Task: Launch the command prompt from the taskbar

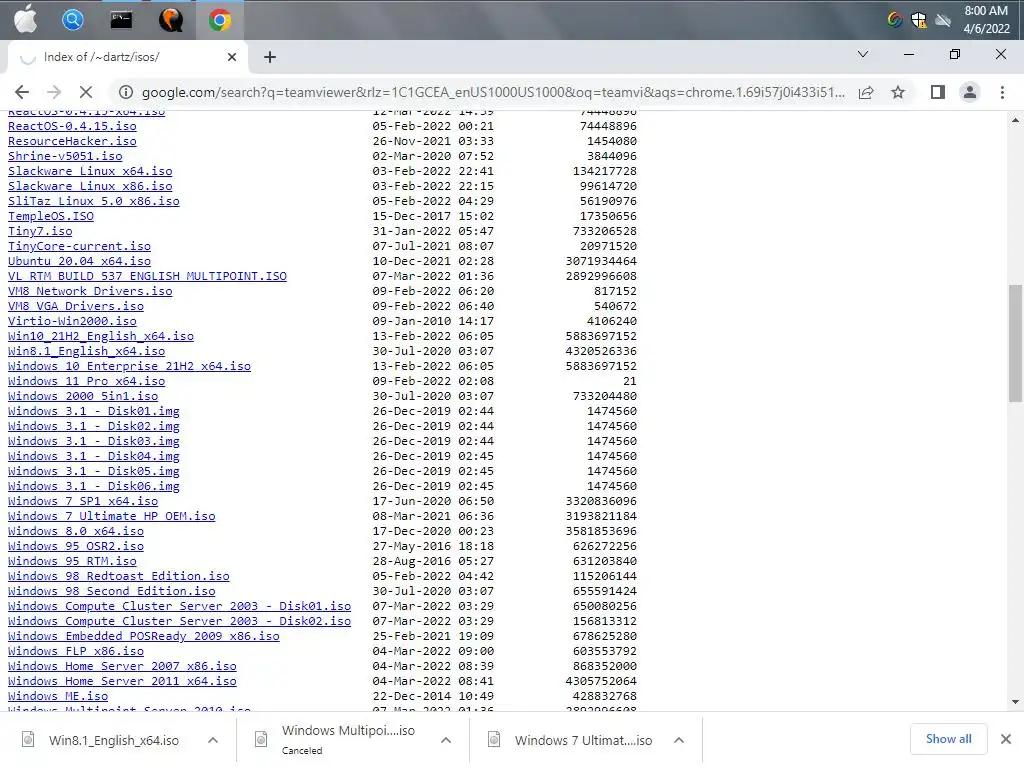Action: (121, 20)
